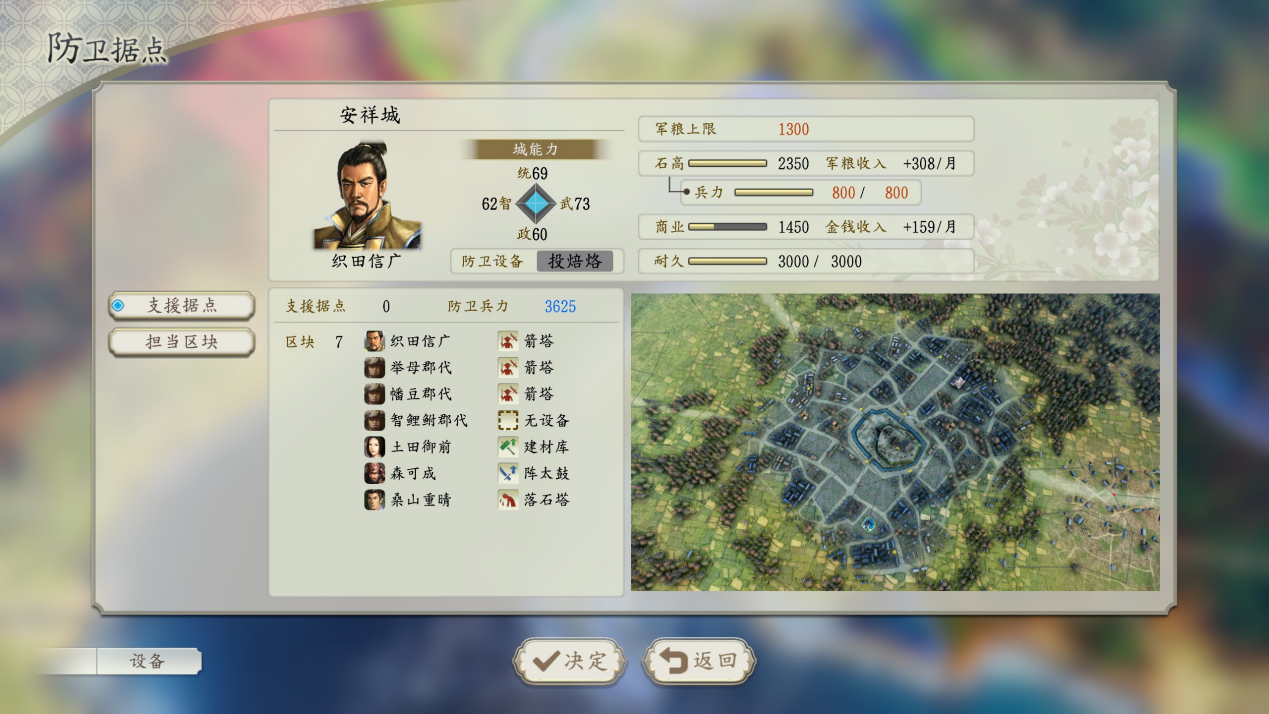Switch to the 担当区块 option

coord(181,341)
